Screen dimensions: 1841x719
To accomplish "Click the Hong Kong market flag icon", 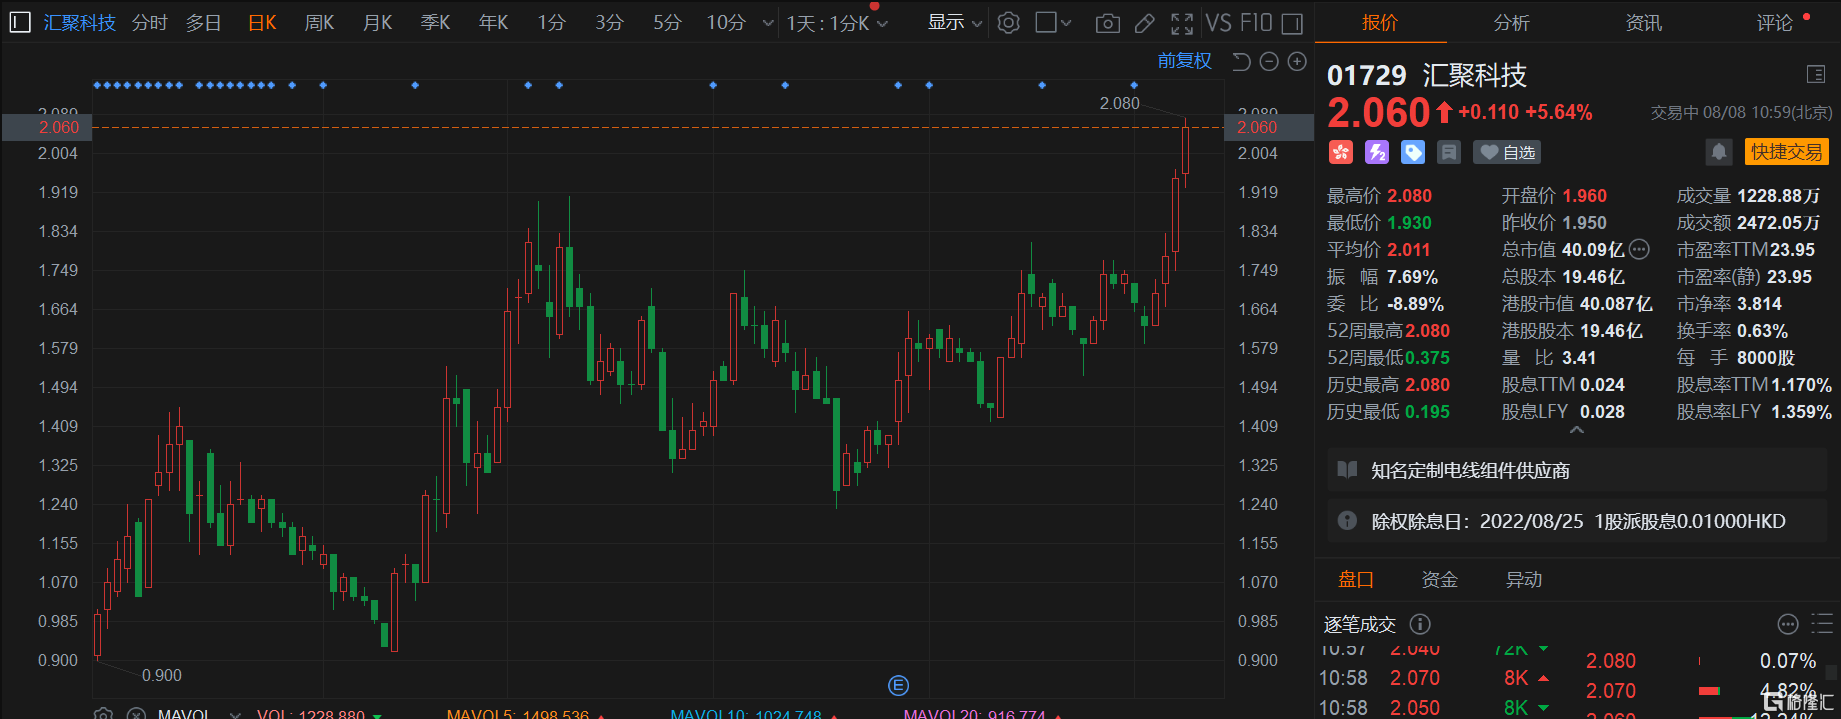I will point(1341,152).
